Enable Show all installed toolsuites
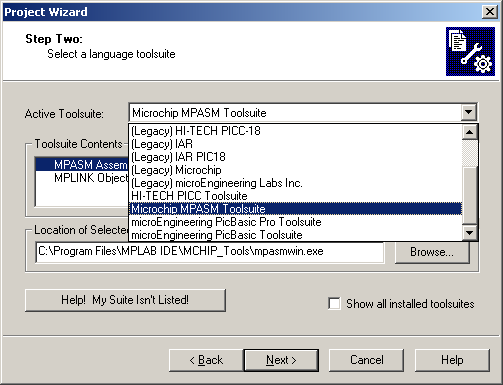This screenshot has width=503, height=385. tap(334, 303)
